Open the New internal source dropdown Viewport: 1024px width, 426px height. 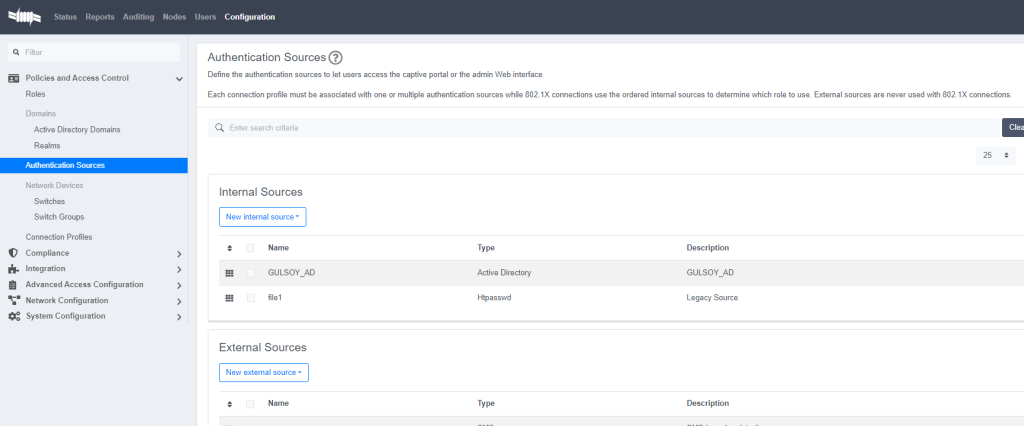pyautogui.click(x=262, y=217)
